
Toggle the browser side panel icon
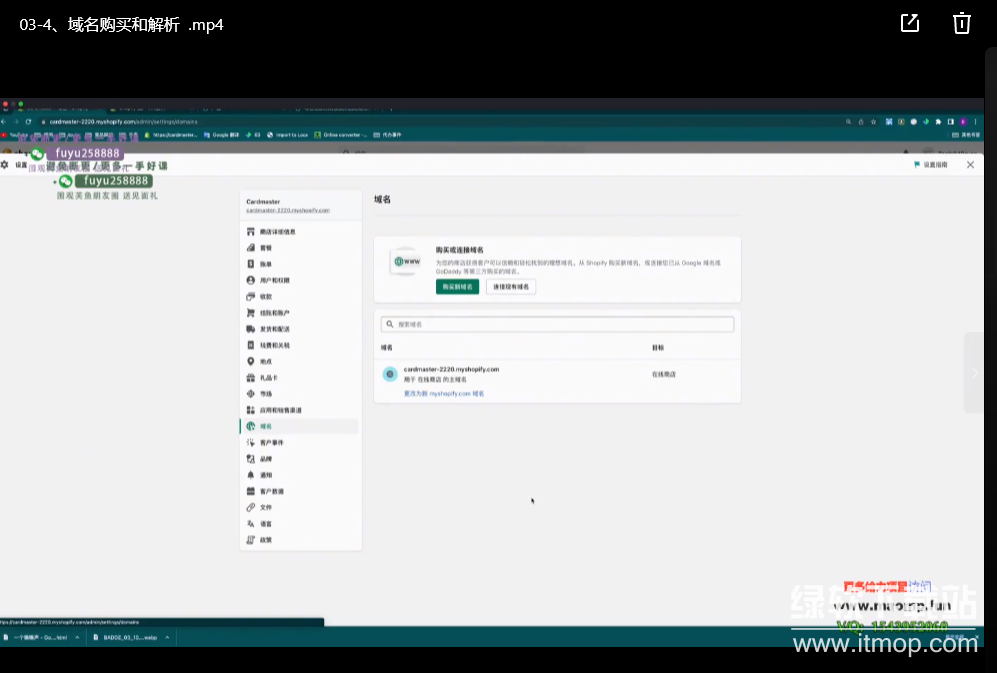pyautogui.click(x=951, y=121)
